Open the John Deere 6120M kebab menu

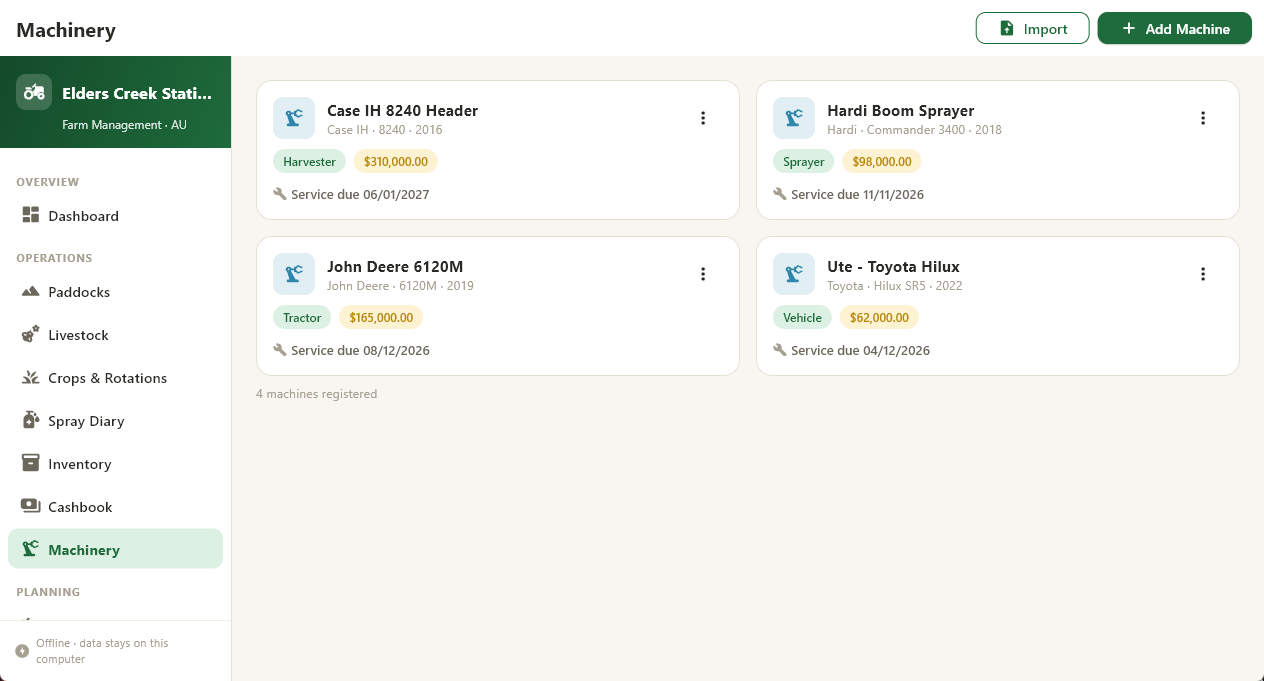coord(703,274)
